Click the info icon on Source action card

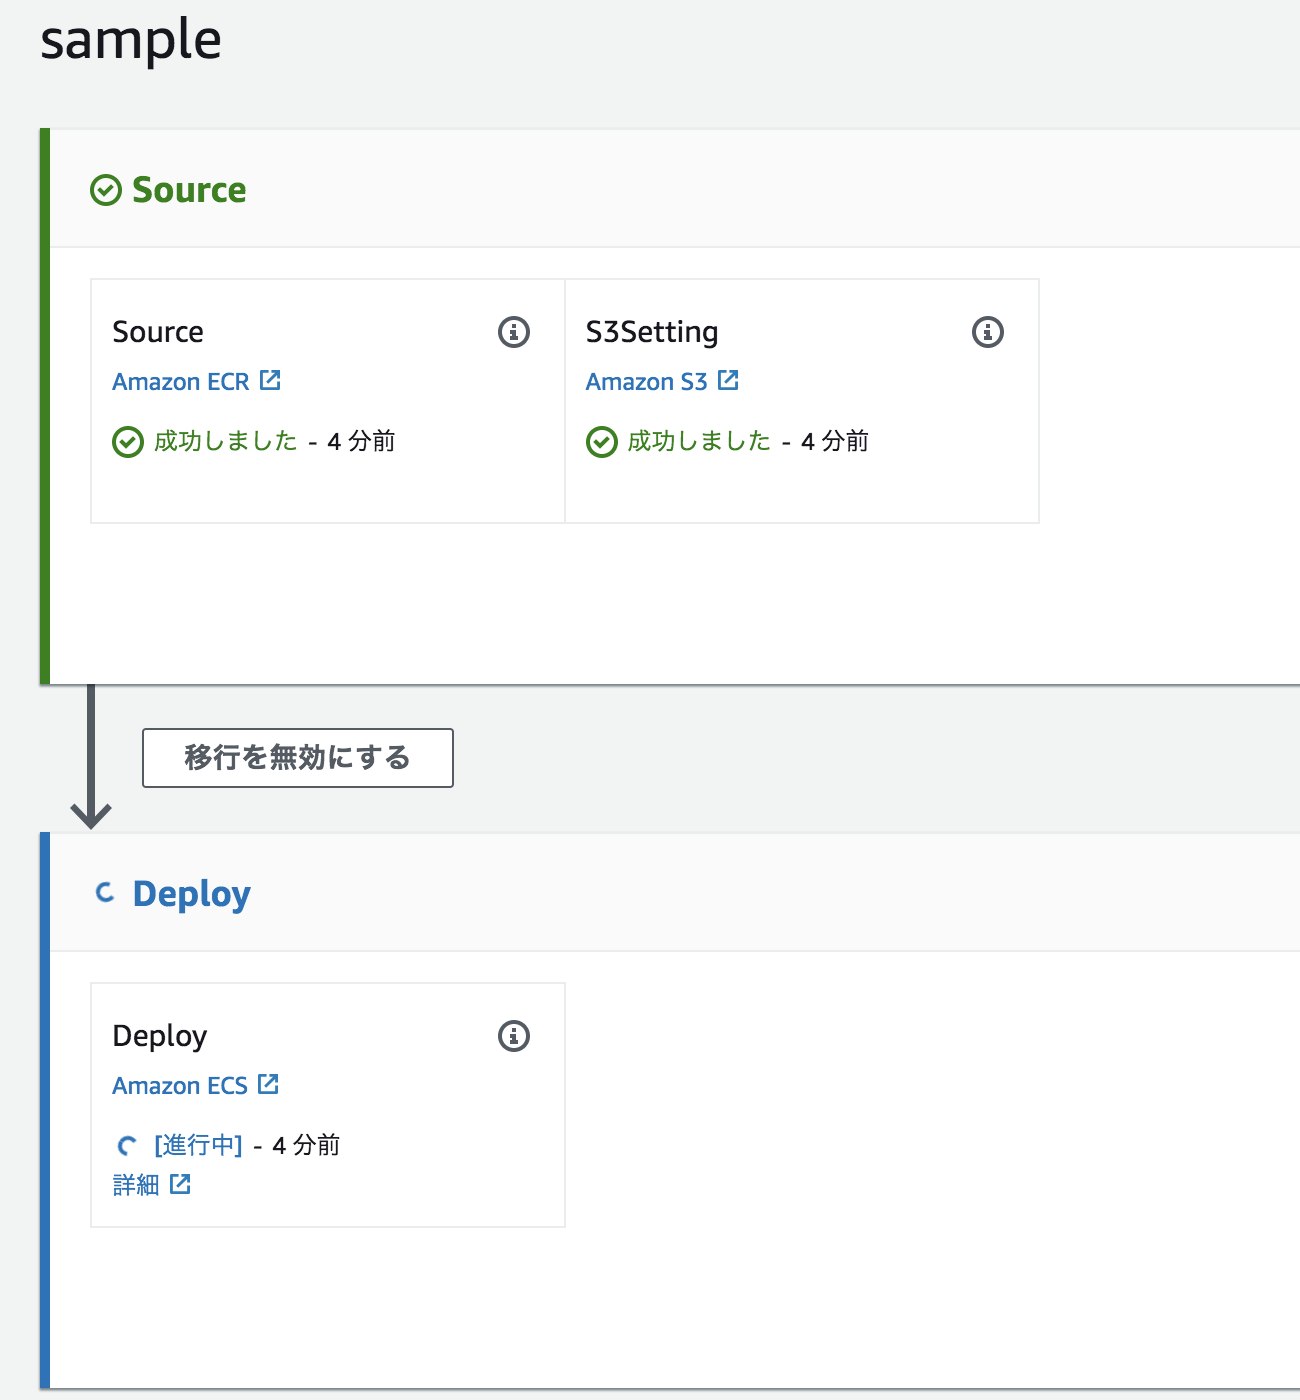click(514, 332)
